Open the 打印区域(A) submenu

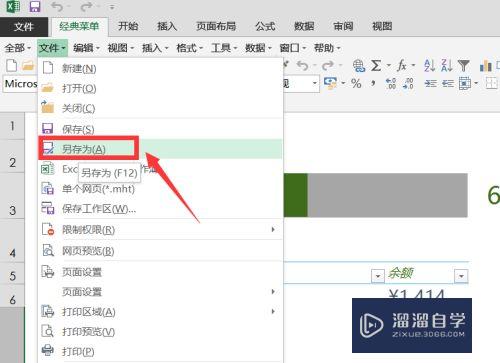click(160, 312)
